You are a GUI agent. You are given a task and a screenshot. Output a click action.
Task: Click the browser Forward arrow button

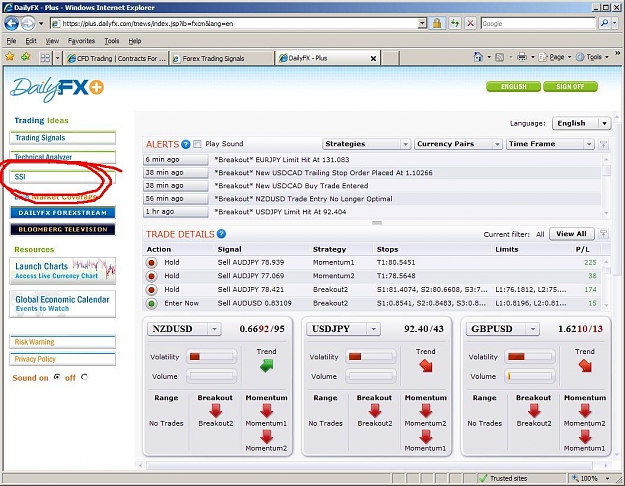pos(28,24)
